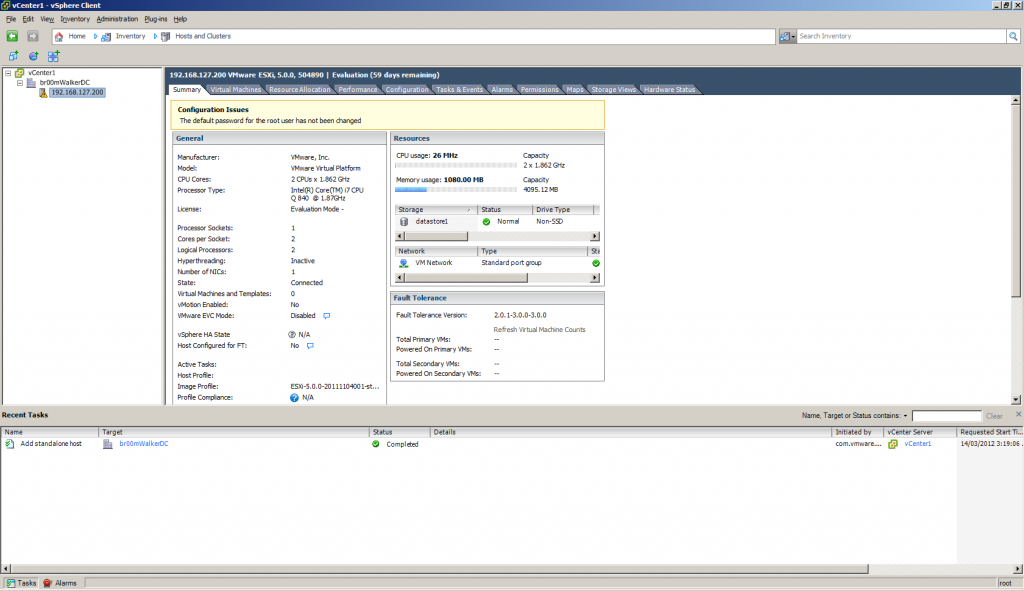The height and width of the screenshot is (591, 1024).
Task: Click the info balloon next to Host Configured for FT
Action: [310, 346]
